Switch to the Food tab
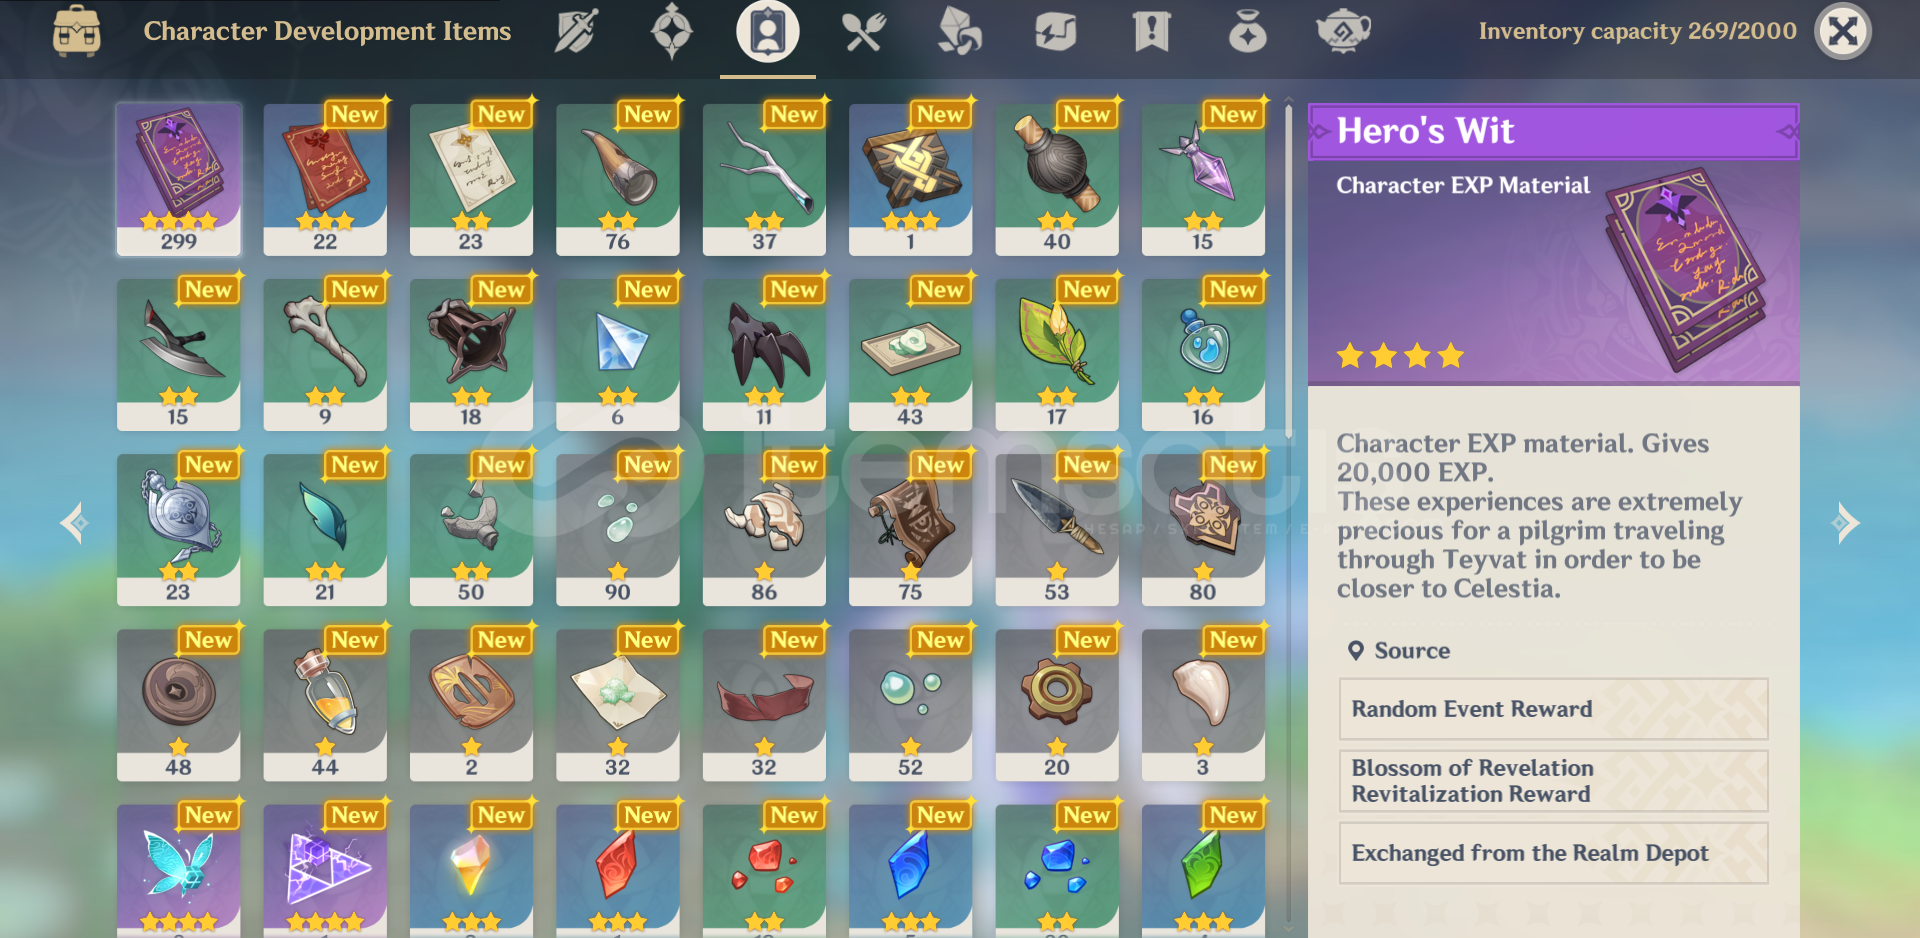This screenshot has width=1920, height=938. [864, 31]
